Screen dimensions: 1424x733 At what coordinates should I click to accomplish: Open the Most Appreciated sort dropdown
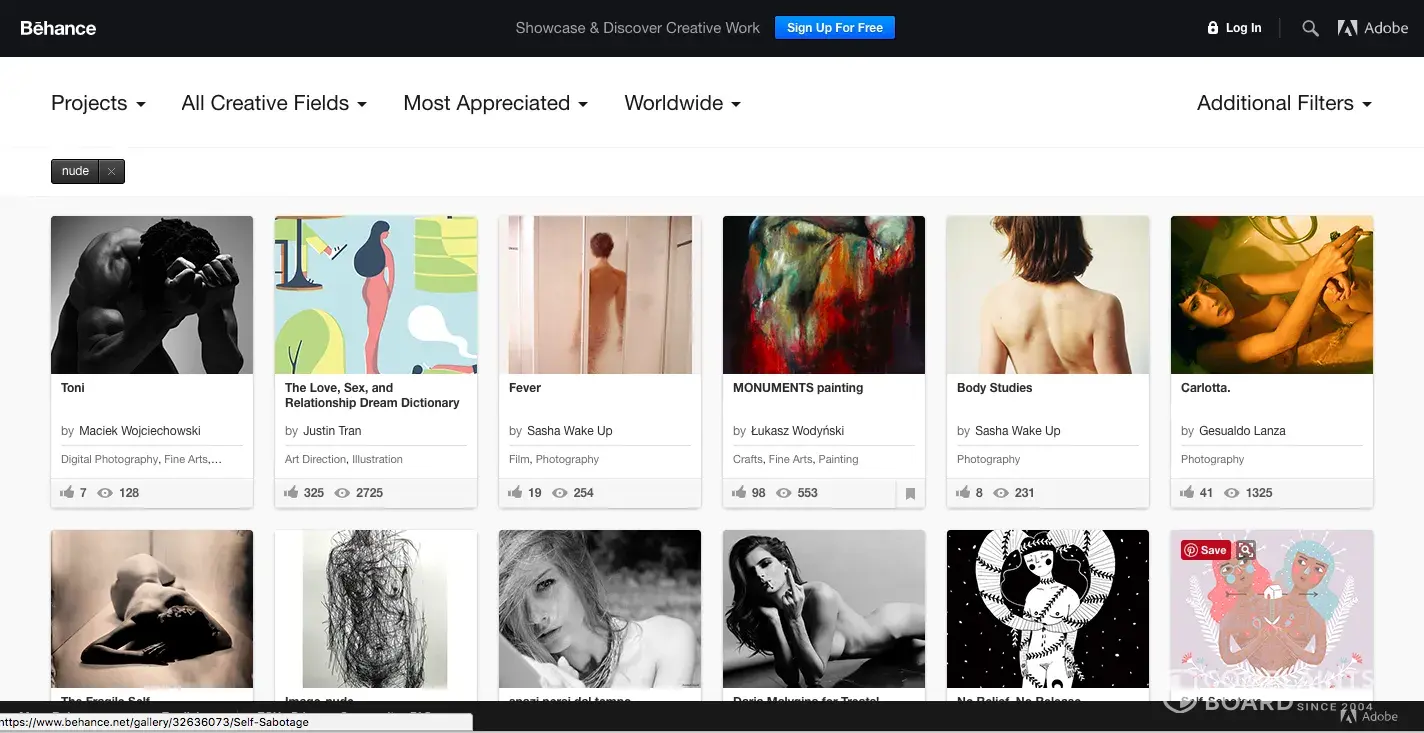click(x=495, y=103)
